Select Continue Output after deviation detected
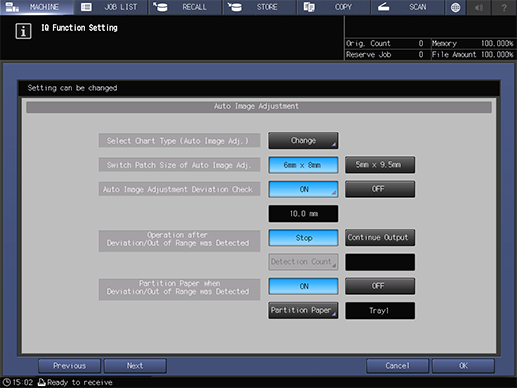Image resolution: width=517 pixels, height=388 pixels. (x=380, y=237)
